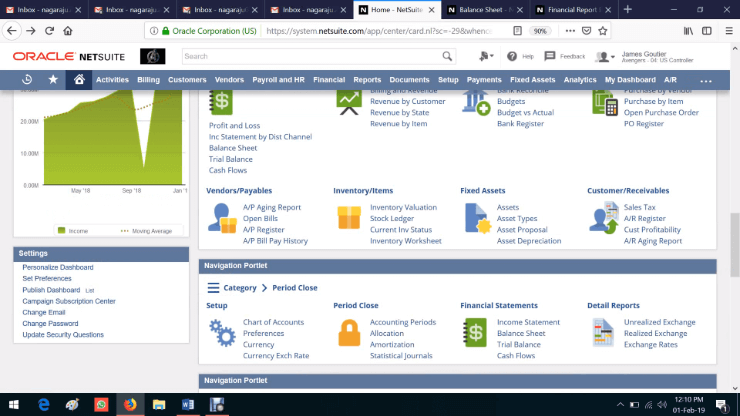Click the taskbar clock showing 12:10 PM
740x416 pixels.
(689, 405)
